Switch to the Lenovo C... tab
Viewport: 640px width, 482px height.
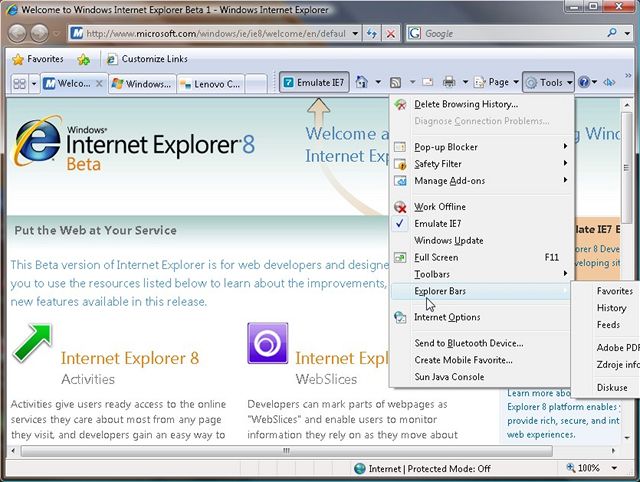210,84
